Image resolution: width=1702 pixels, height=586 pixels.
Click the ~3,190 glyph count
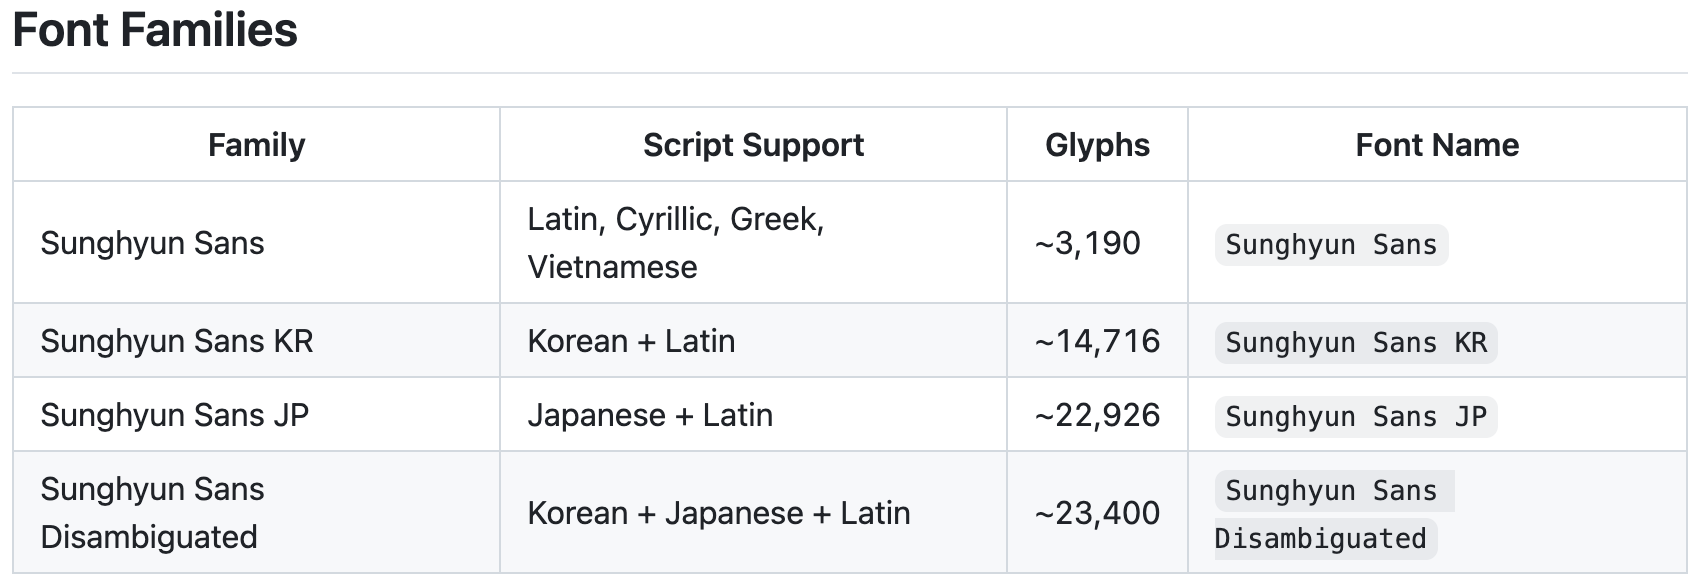[x=1087, y=243]
